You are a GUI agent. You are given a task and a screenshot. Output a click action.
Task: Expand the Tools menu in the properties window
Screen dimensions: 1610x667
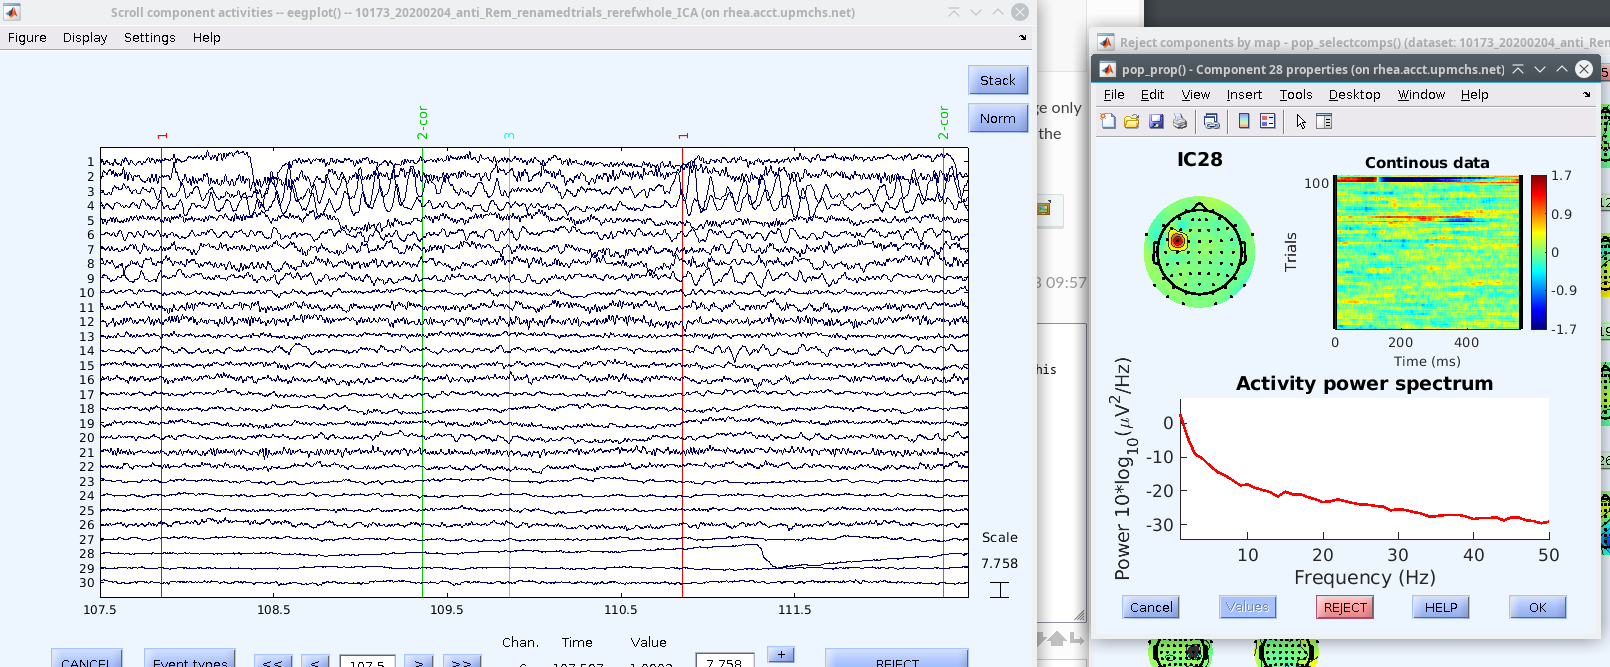point(1295,95)
